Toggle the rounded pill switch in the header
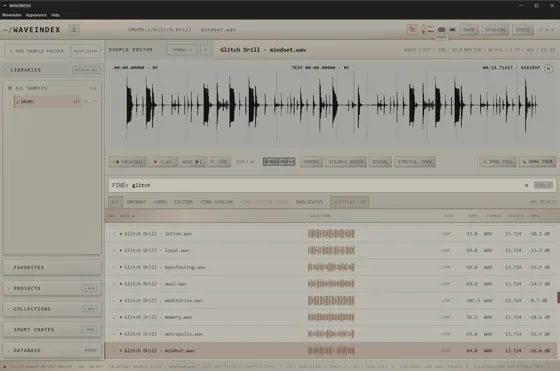 point(441,30)
